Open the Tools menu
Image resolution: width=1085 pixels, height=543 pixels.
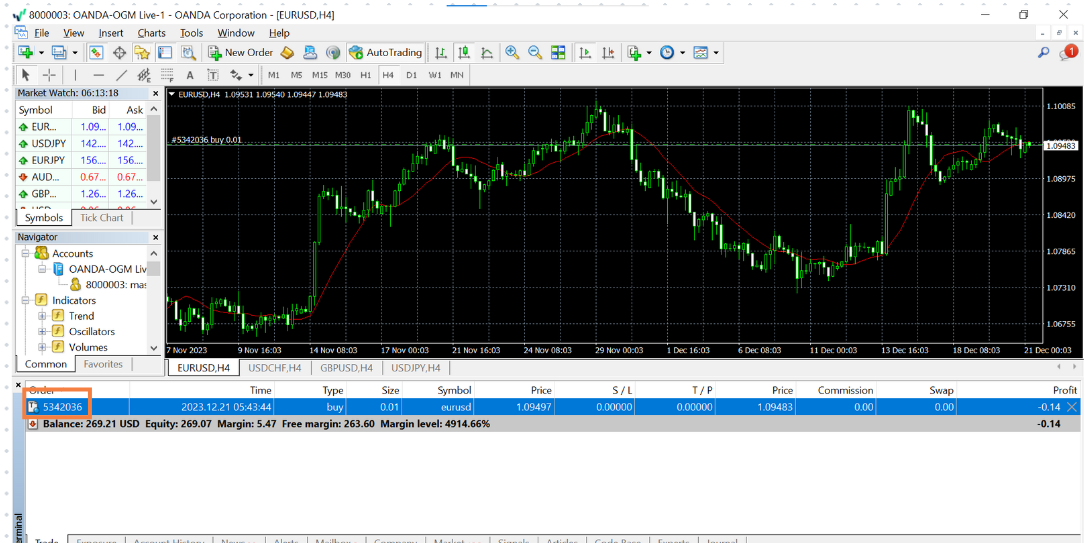point(192,33)
